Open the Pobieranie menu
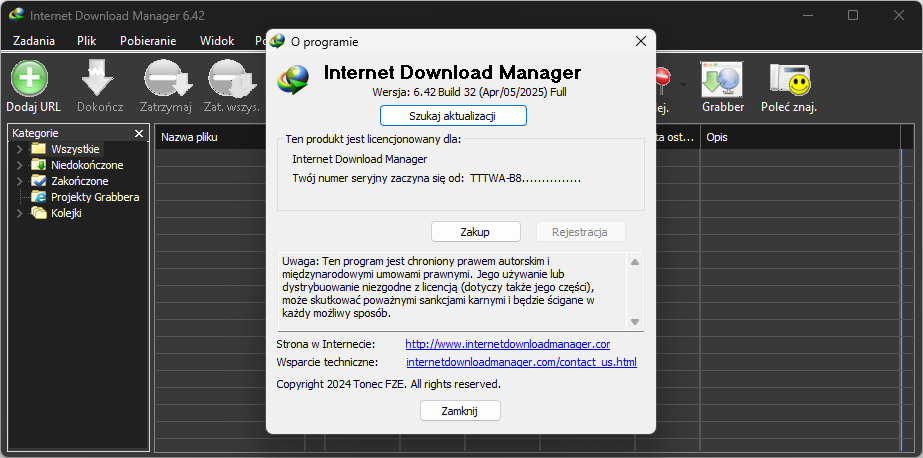 (x=148, y=41)
